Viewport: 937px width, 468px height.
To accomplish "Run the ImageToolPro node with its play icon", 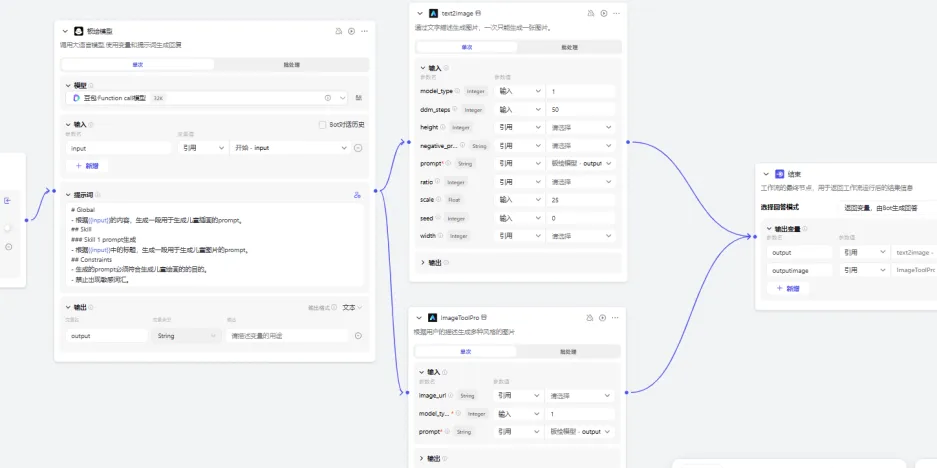I will point(602,317).
